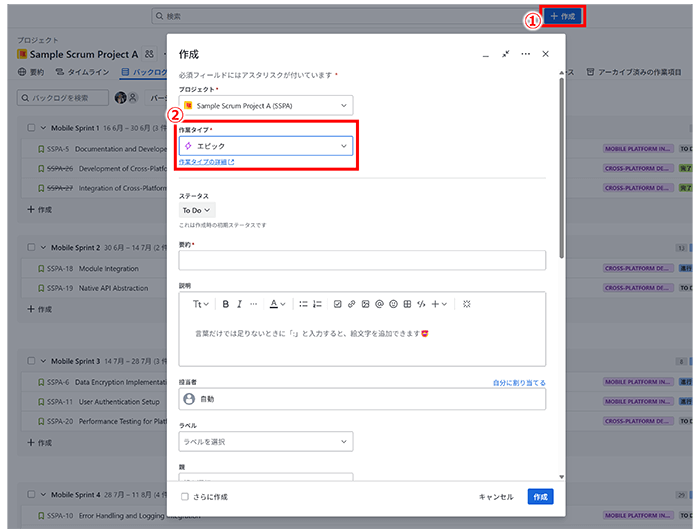This screenshot has width=700, height=529.
Task: Mention a user with @ icon
Action: (x=379, y=304)
